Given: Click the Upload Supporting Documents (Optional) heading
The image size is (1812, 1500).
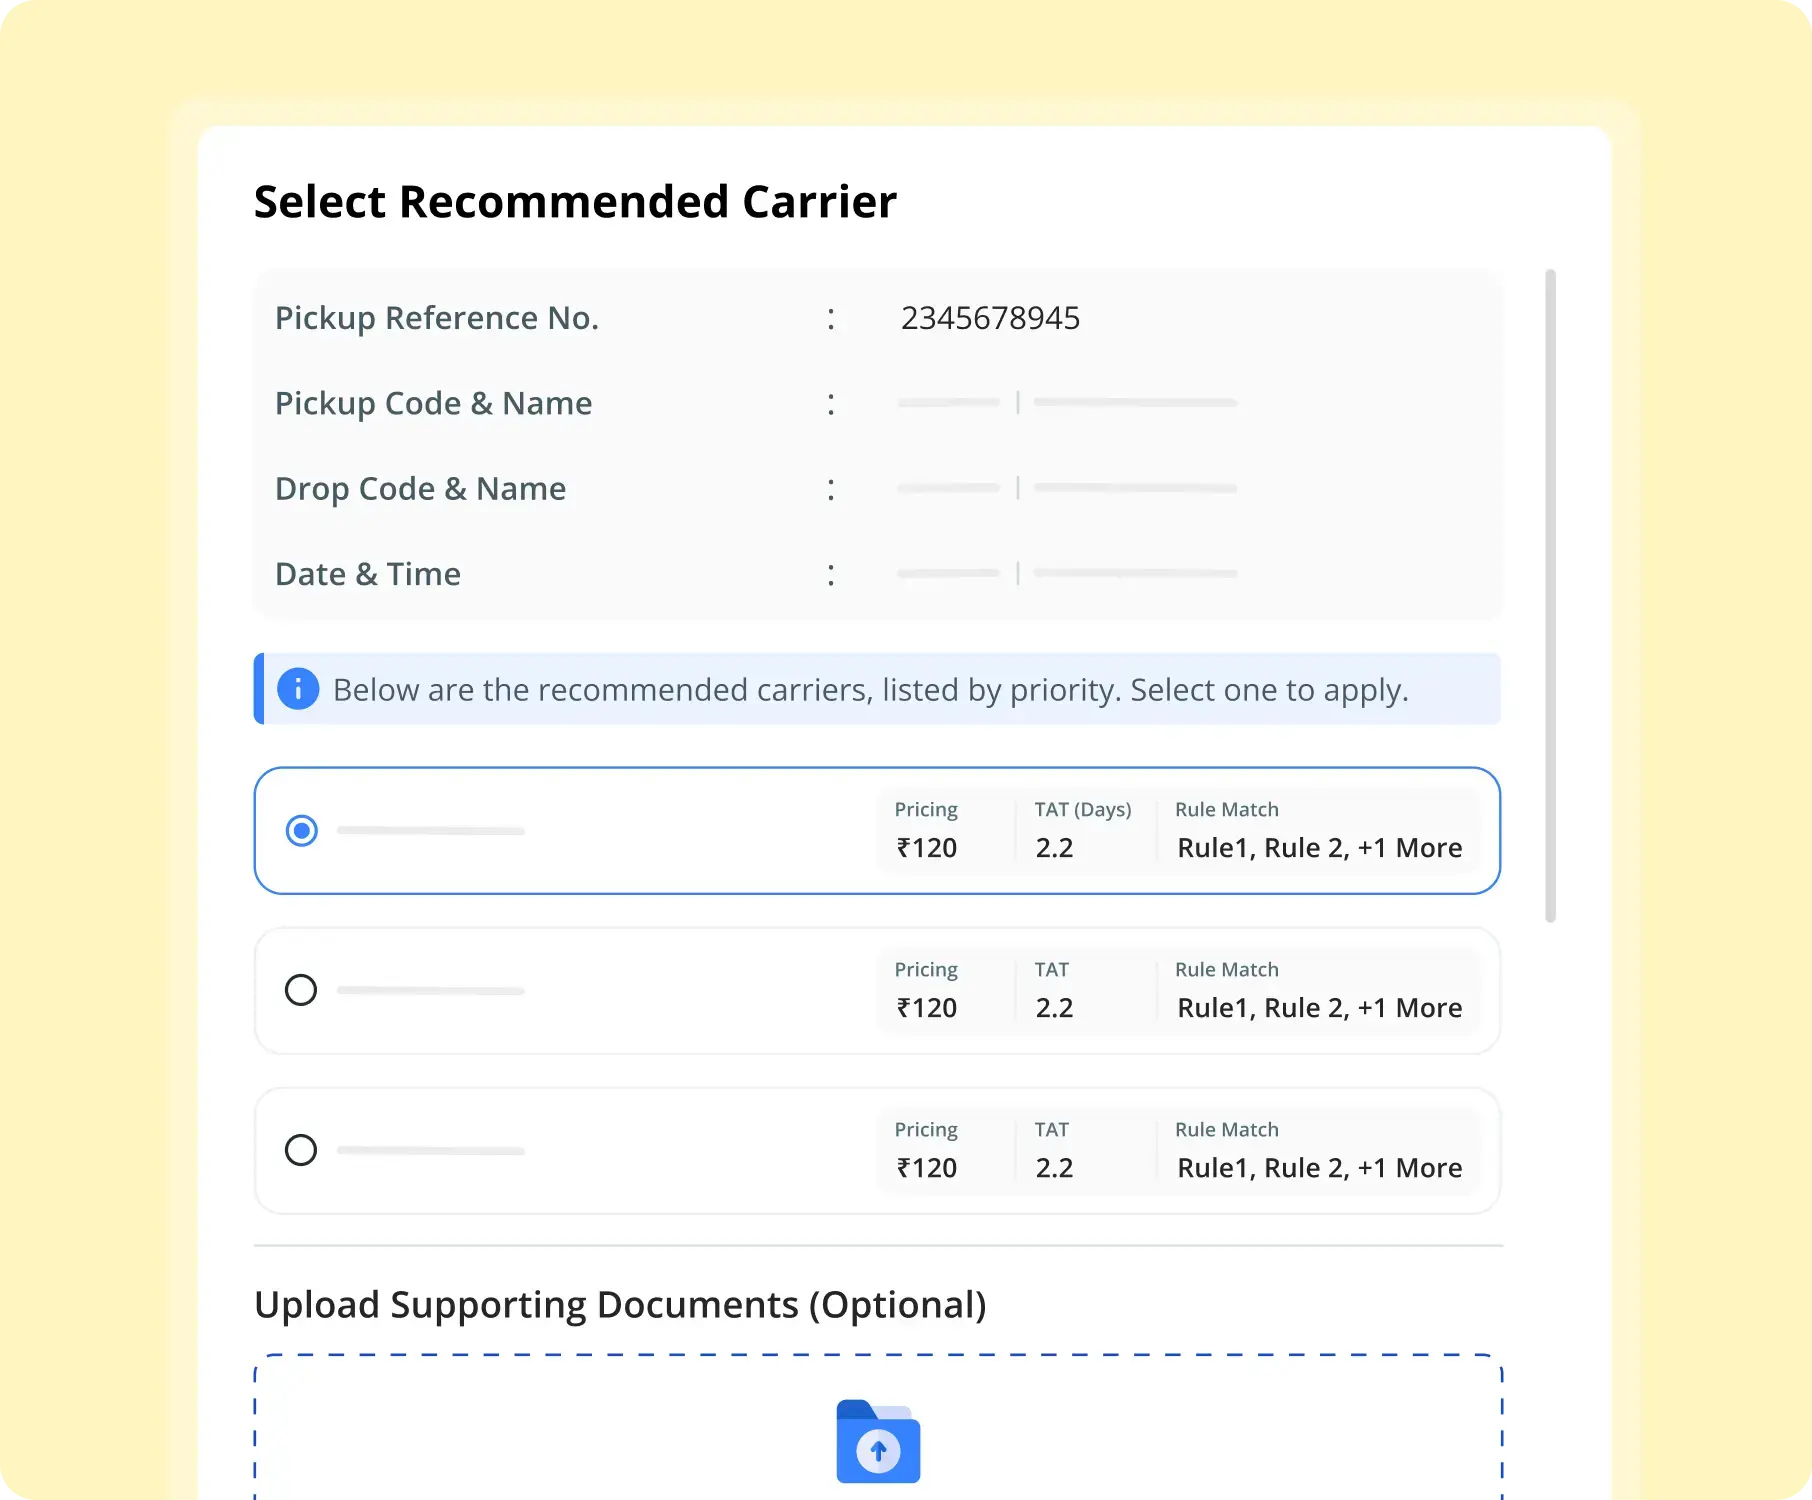Looking at the screenshot, I should 620,1305.
